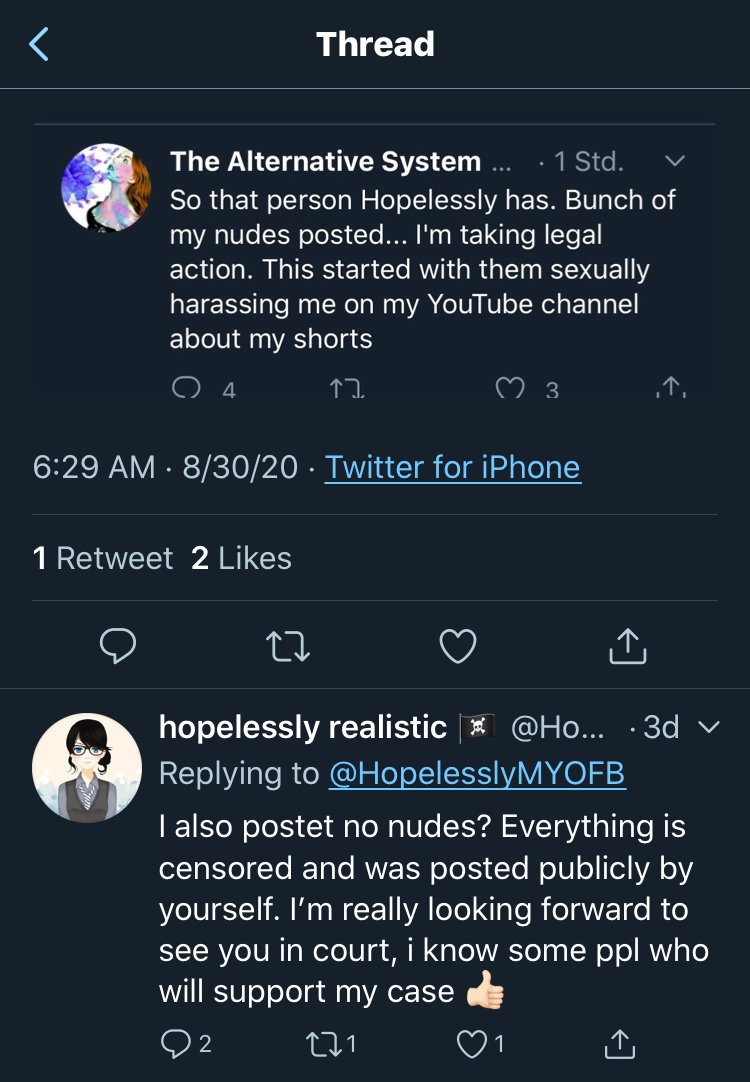Open hopelessly realistic's avatar
Screen dimensions: 750x1082
(x=87, y=768)
